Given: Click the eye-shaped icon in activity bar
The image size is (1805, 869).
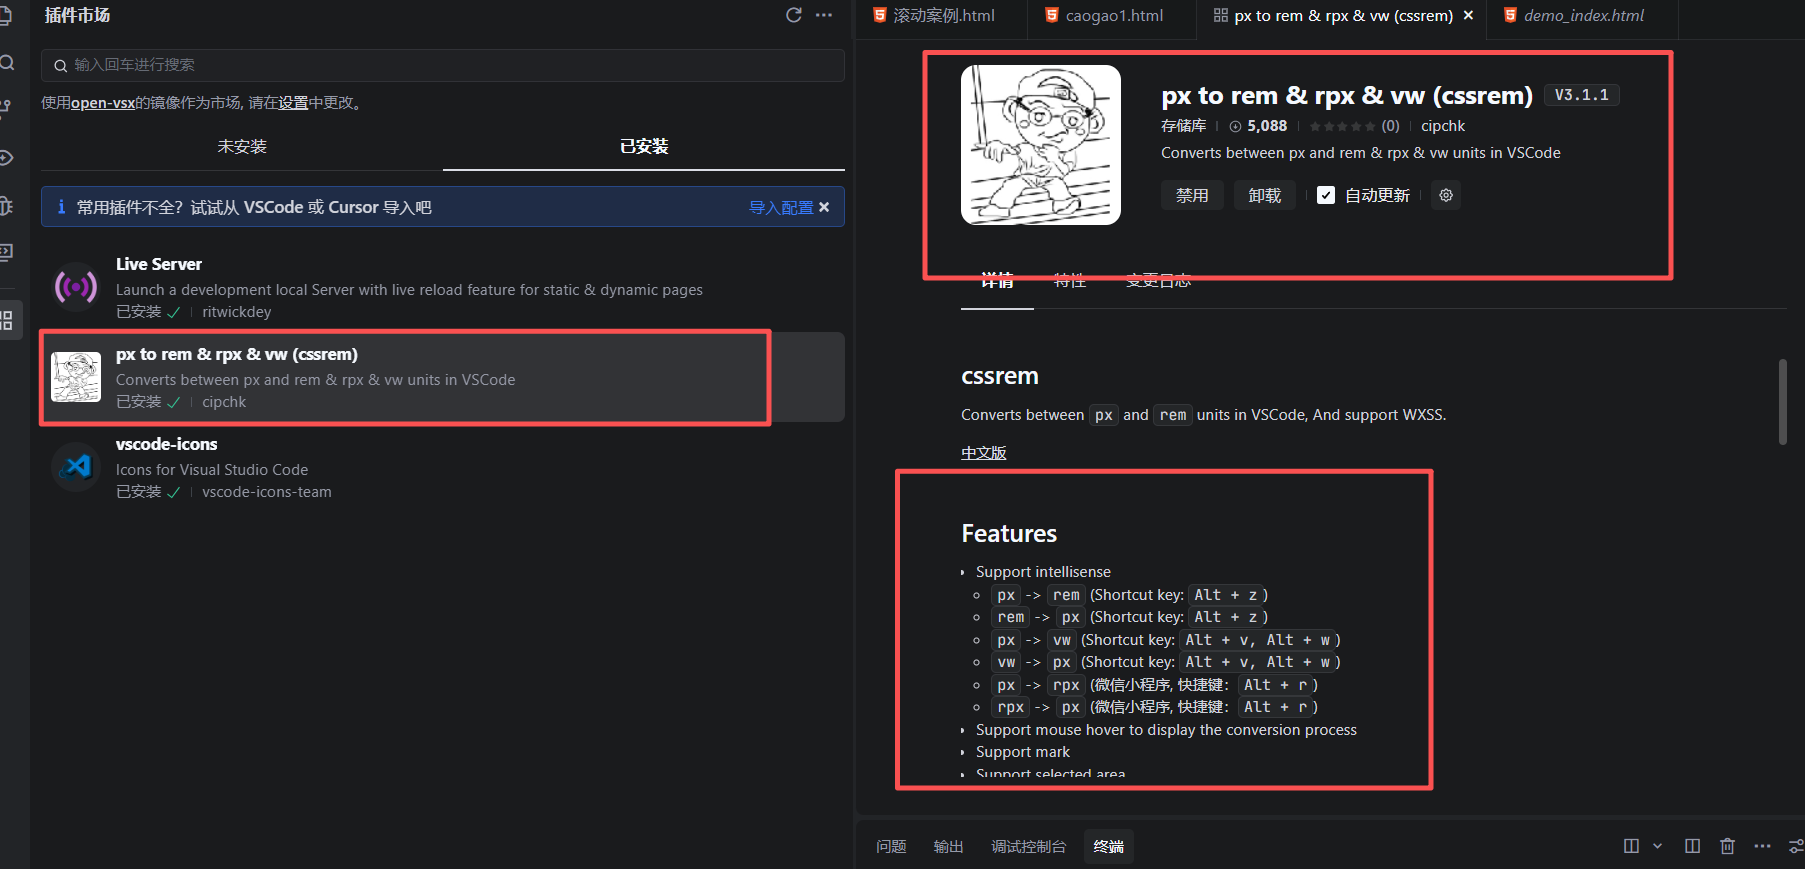Looking at the screenshot, I should pyautogui.click(x=5, y=158).
